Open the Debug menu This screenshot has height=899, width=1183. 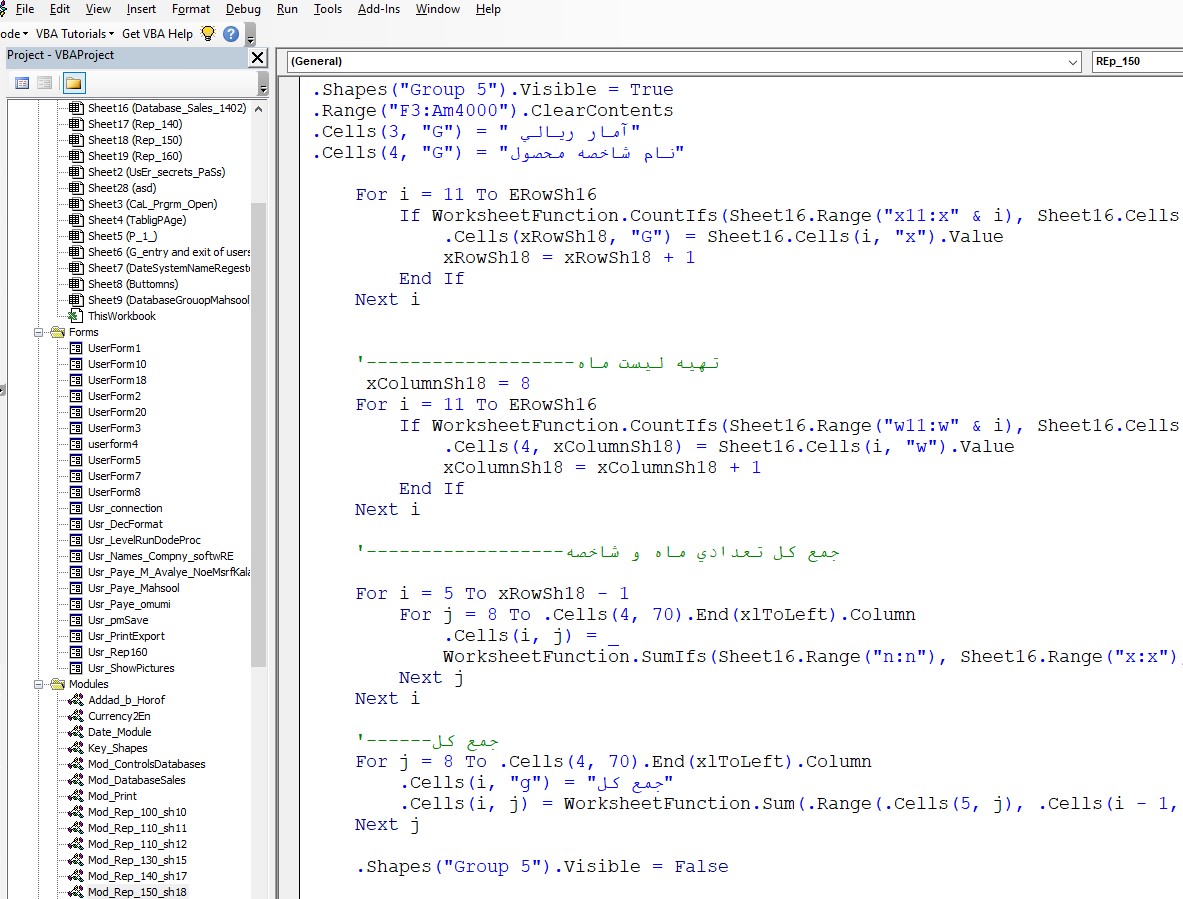[243, 9]
